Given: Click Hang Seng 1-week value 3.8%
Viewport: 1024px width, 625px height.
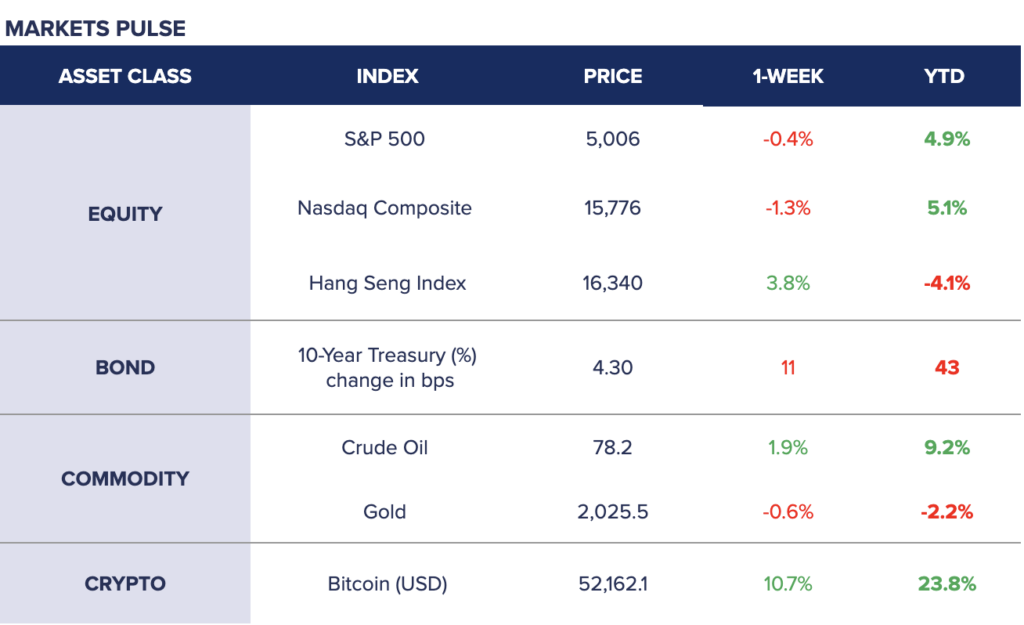Looking at the screenshot, I should (x=788, y=283).
